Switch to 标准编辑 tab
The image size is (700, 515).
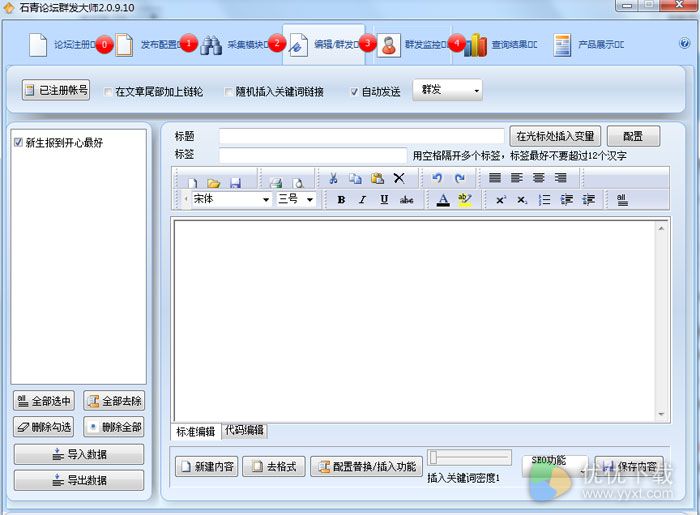coord(196,431)
